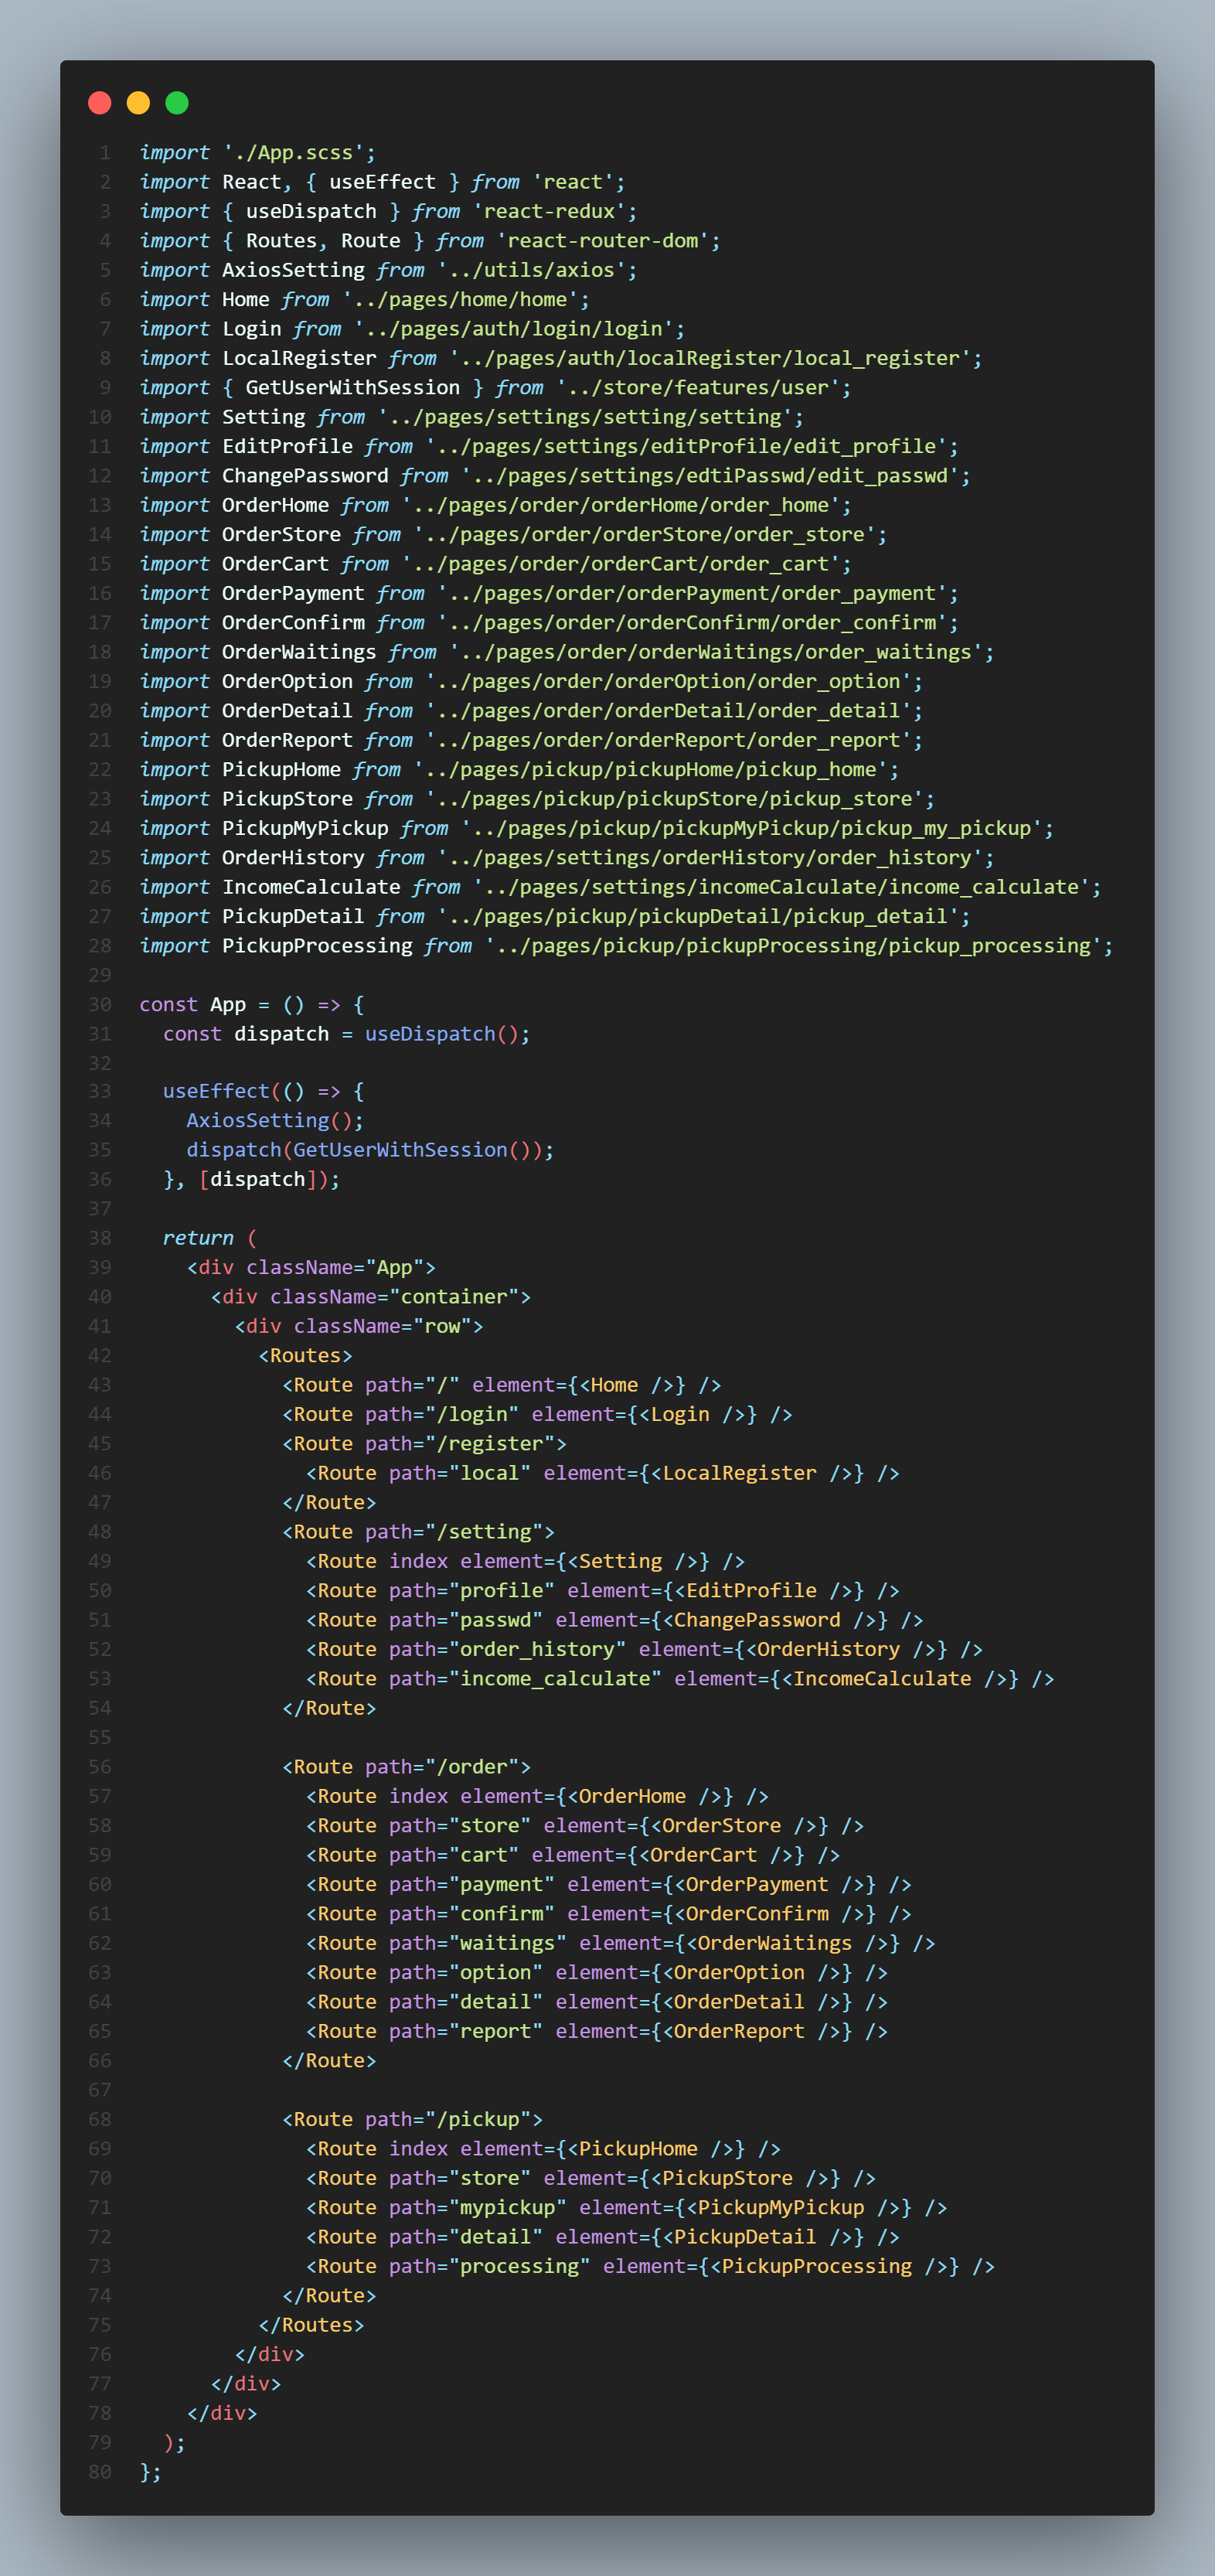Click 'LocalRegister' import name on line 8
The width and height of the screenshot is (1215, 2576).
coord(300,358)
